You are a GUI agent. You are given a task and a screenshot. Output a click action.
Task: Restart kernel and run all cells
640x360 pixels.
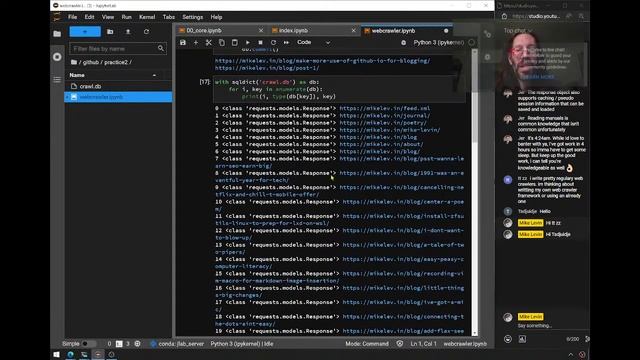tap(287, 42)
